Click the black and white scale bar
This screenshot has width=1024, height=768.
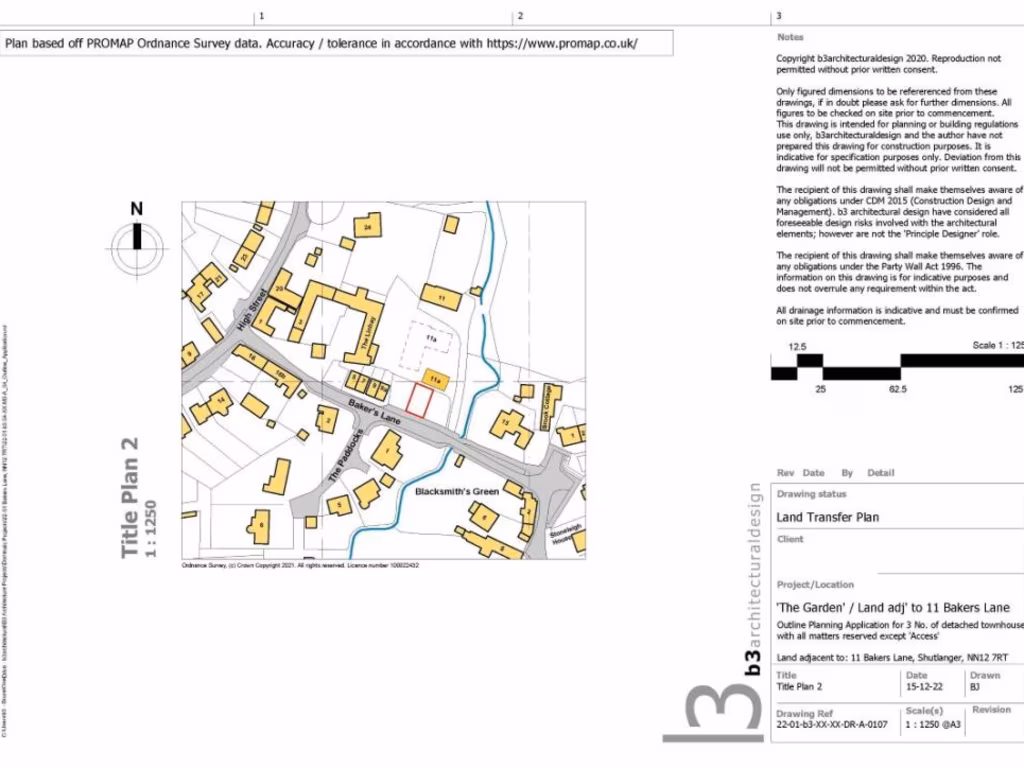(x=896, y=367)
